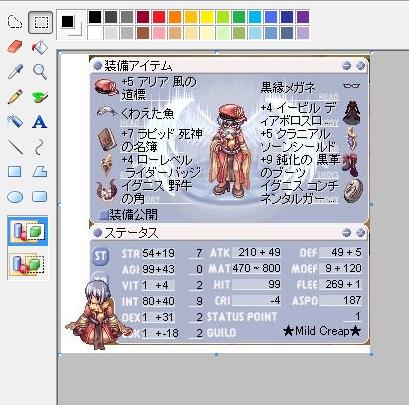Click the MATK value 470 ~ 800
The width and height of the screenshot is (409, 405).
256,268
